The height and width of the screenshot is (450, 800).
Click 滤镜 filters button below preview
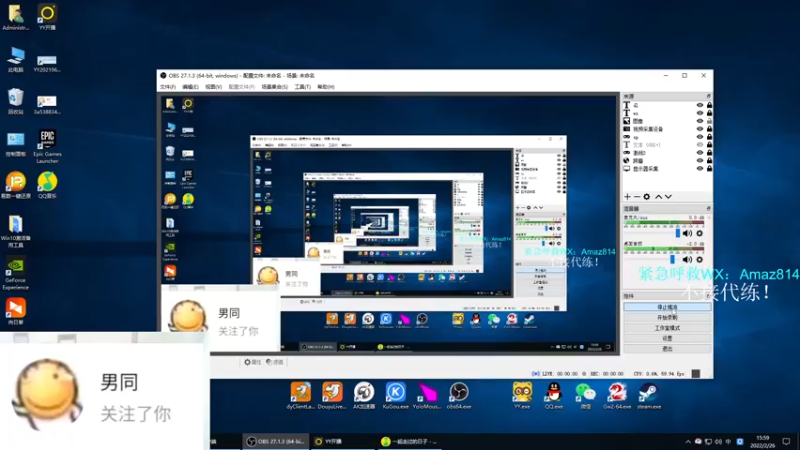pos(275,362)
